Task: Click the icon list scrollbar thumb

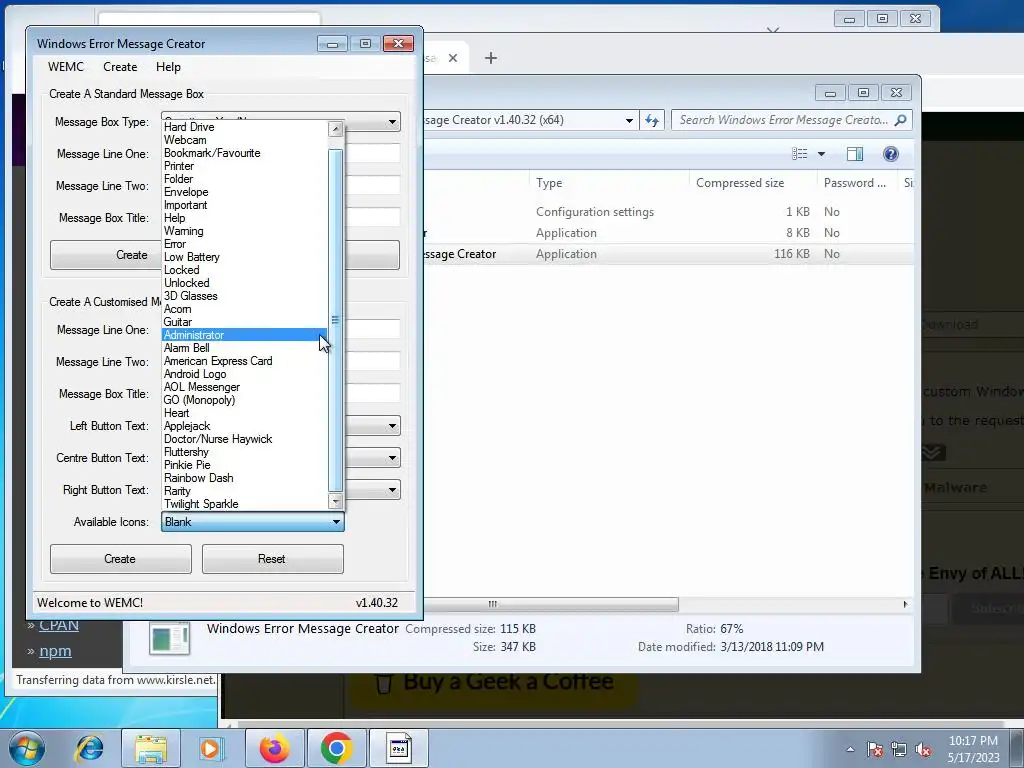Action: [x=336, y=320]
